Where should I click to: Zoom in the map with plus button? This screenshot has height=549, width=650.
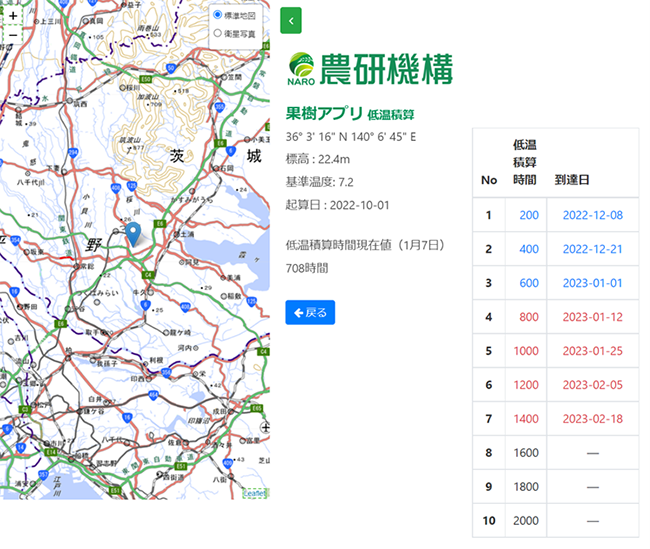(13, 16)
